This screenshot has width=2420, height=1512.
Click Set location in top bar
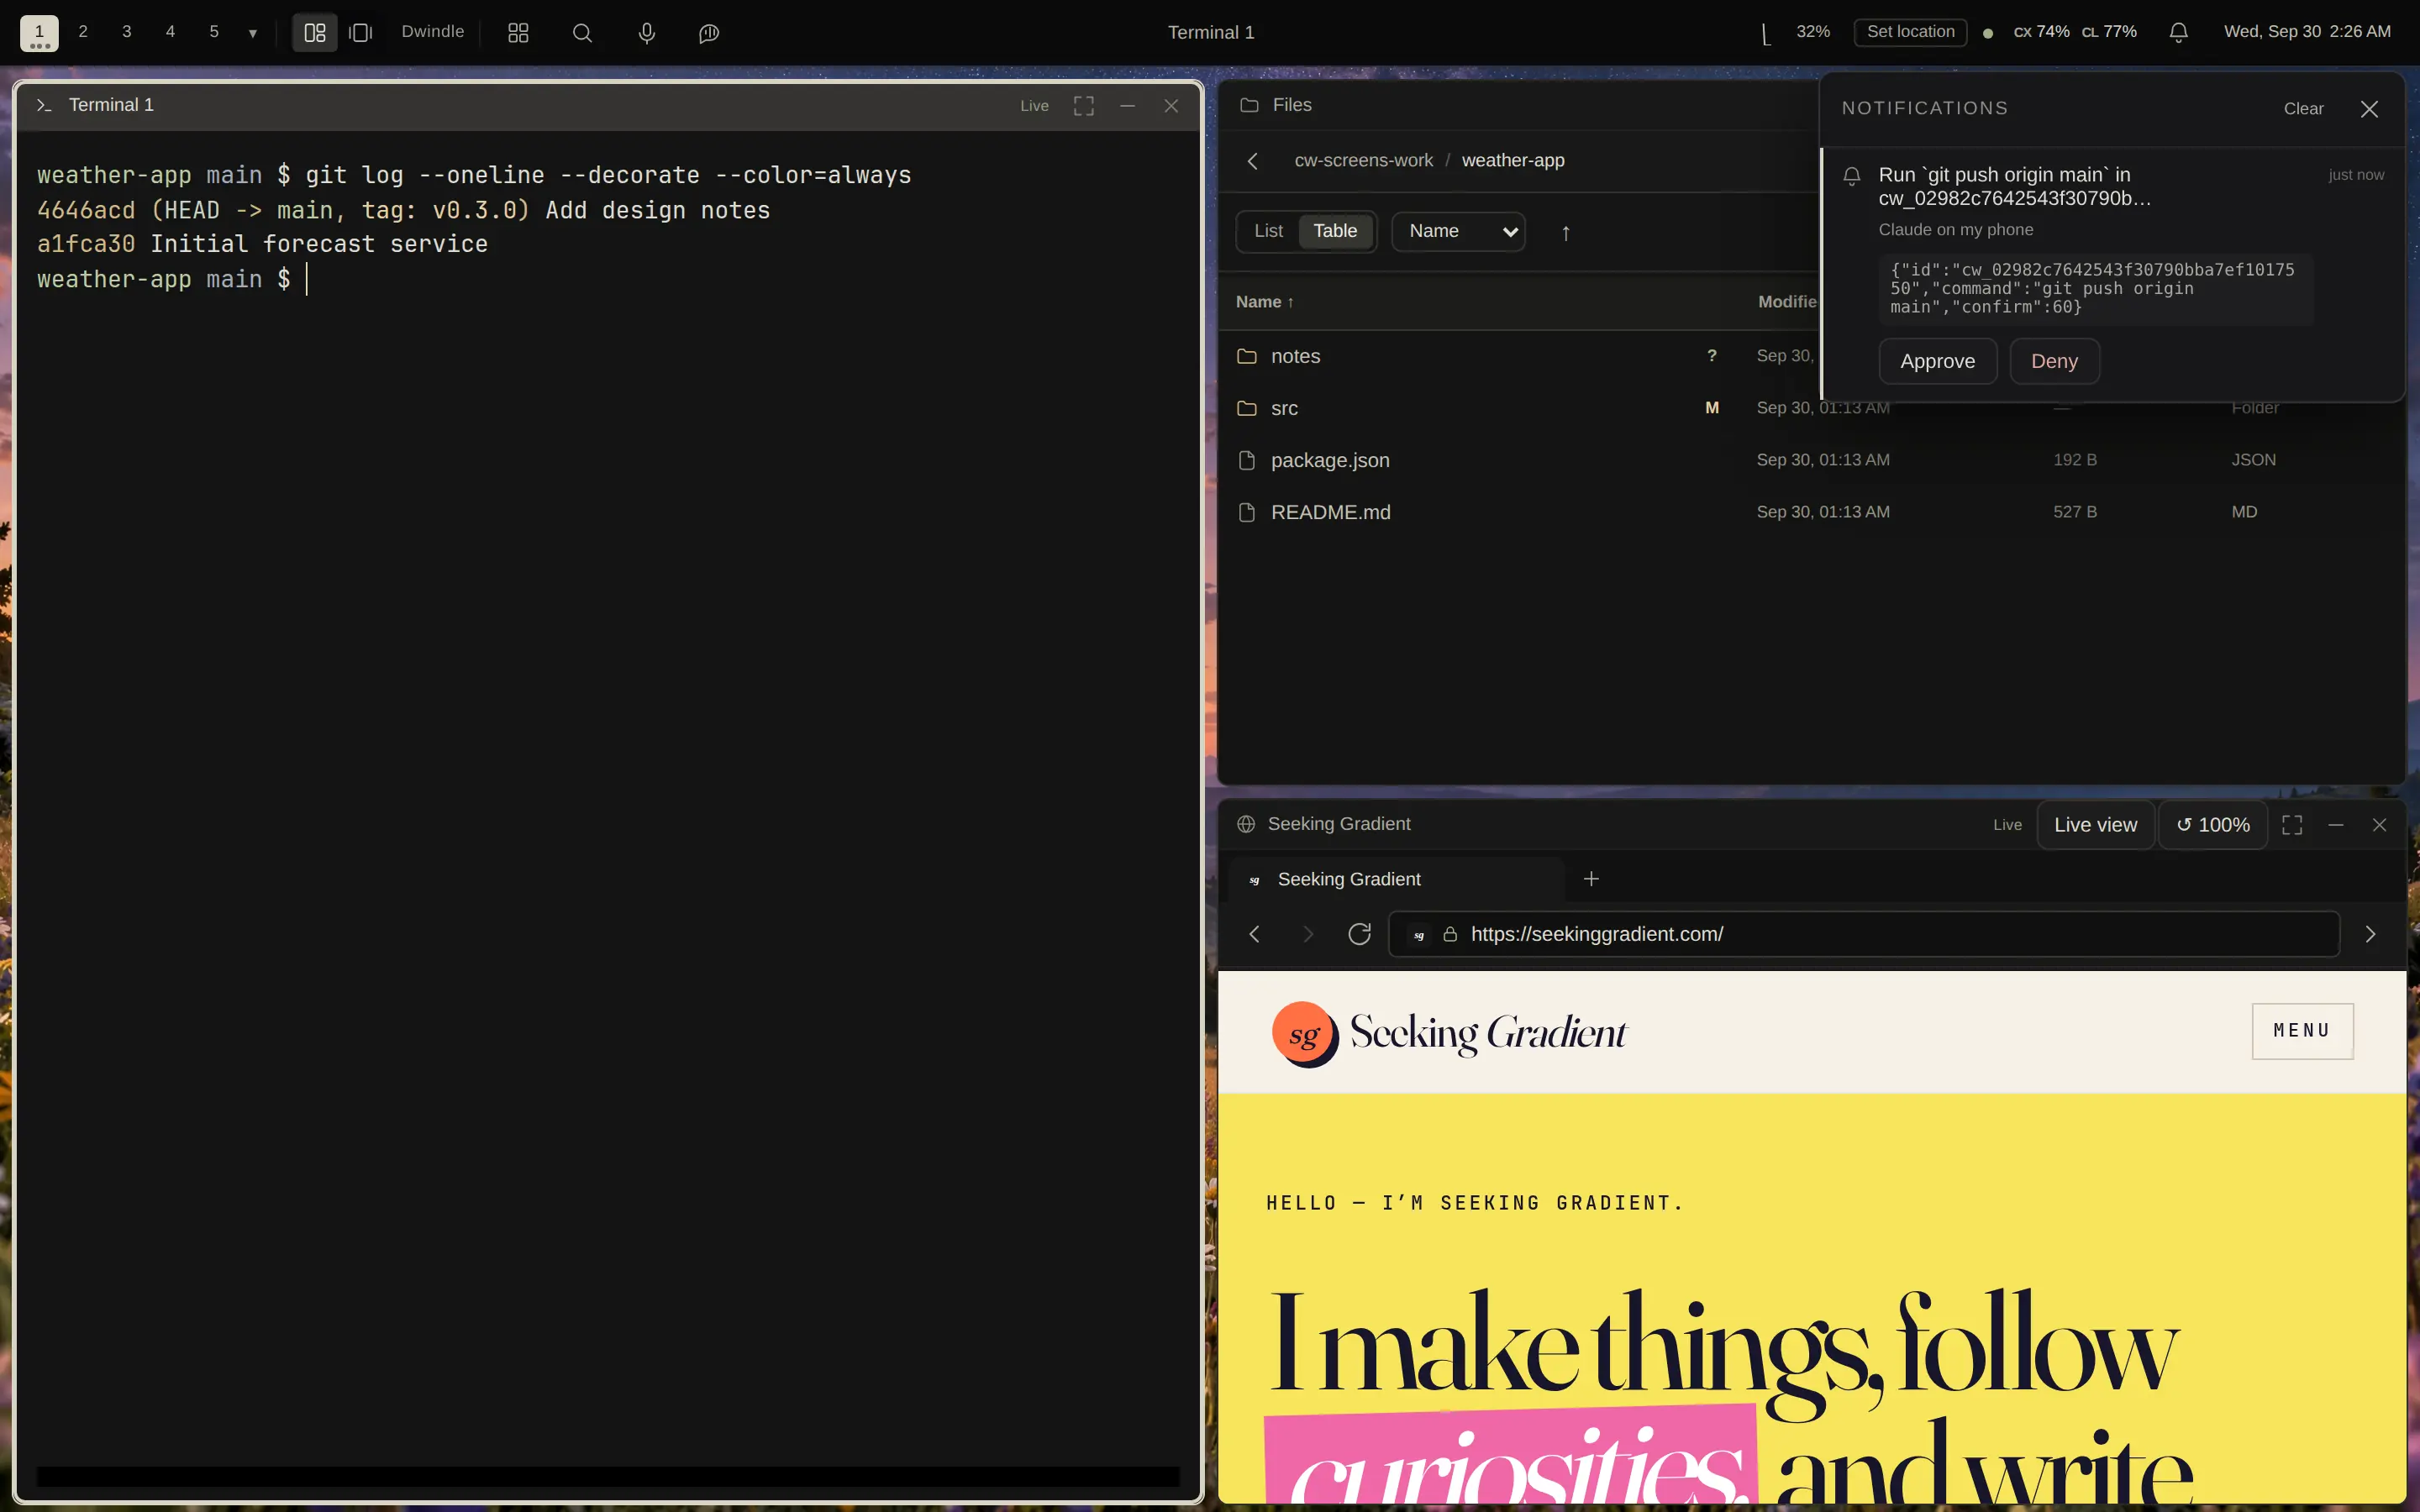[1910, 32]
